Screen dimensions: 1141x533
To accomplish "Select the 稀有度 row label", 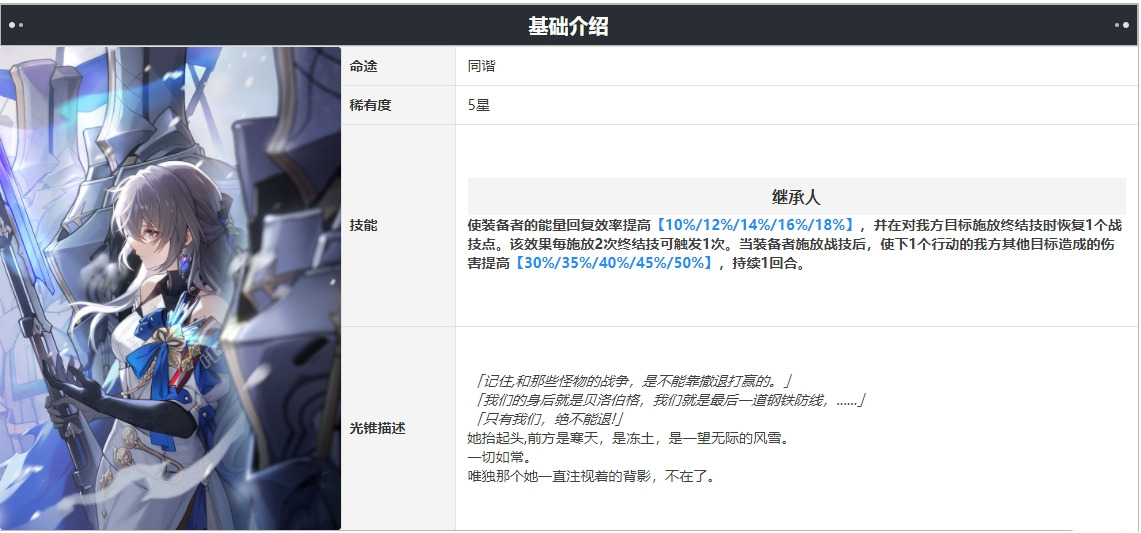I will coord(370,105).
